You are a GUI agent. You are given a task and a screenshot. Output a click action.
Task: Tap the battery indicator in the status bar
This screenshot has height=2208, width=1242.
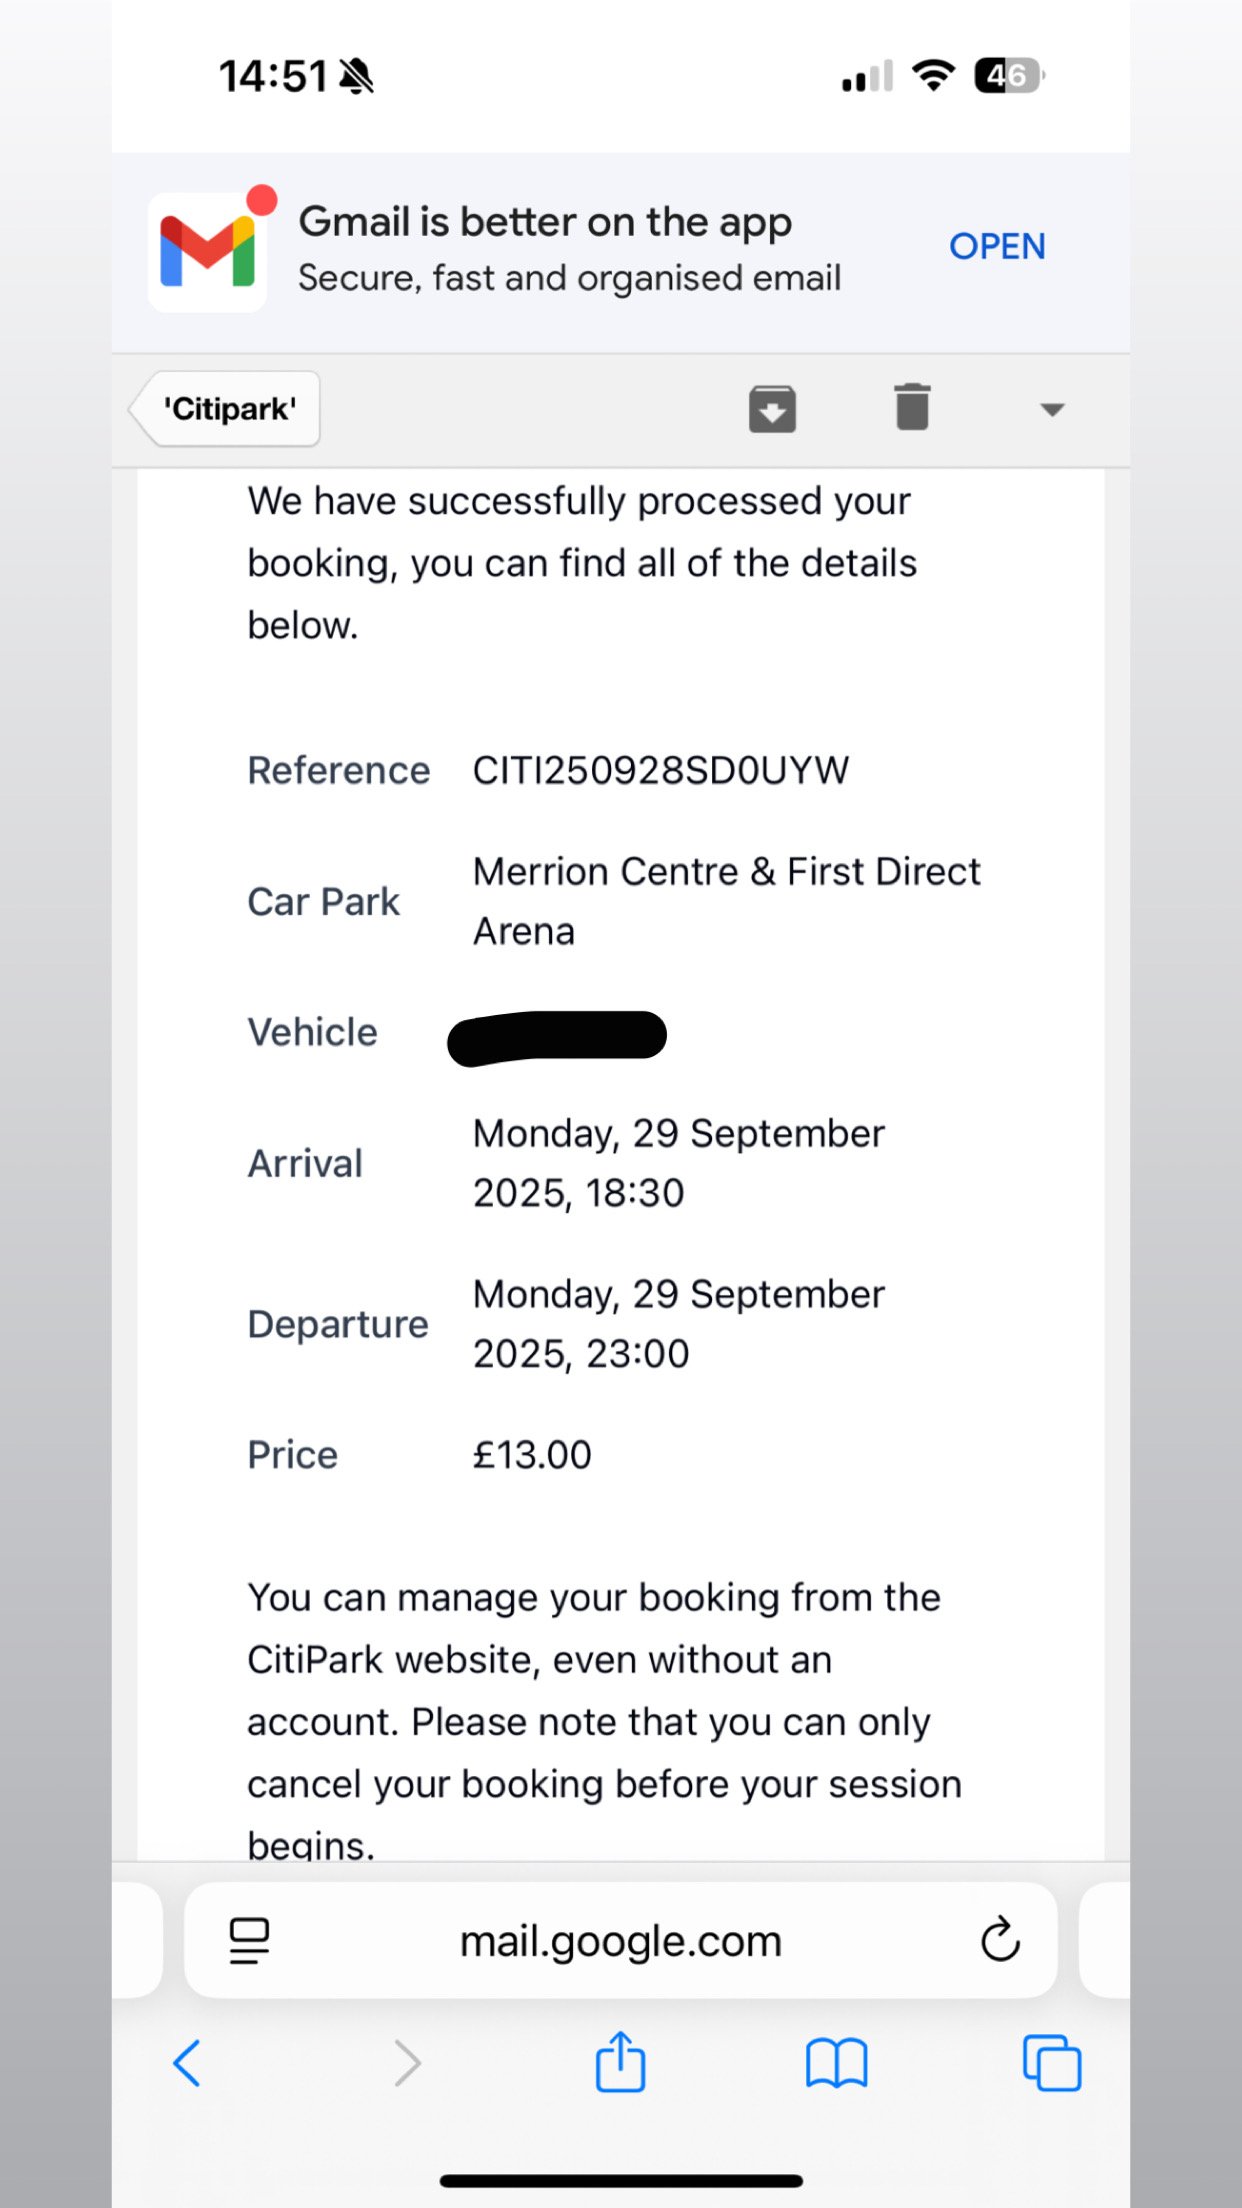point(1009,76)
